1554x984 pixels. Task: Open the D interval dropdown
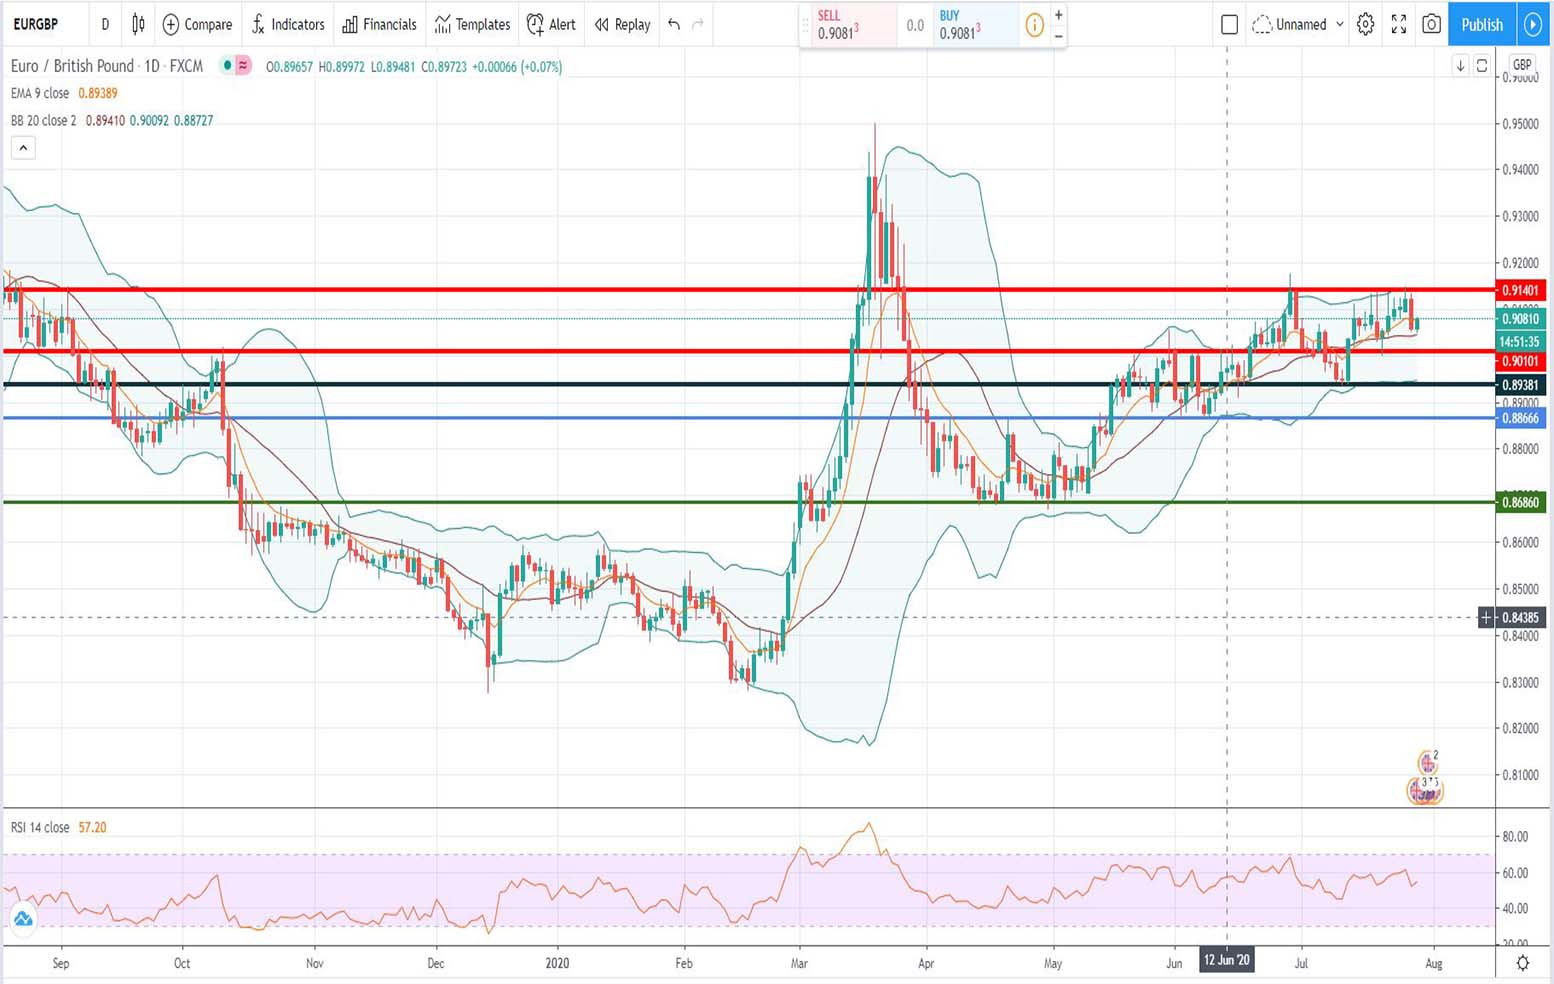click(105, 24)
